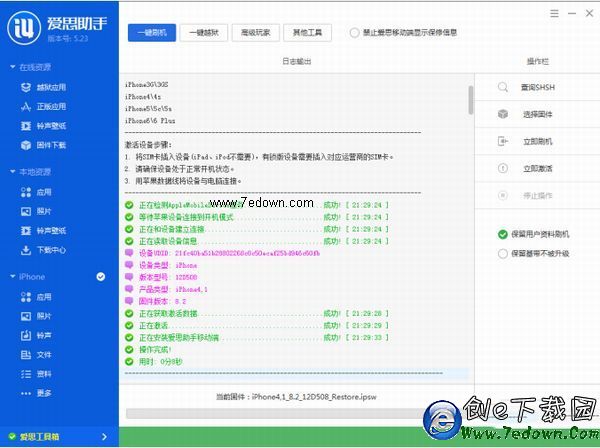Click the 立即刷机 button label
The width and height of the screenshot is (600, 448).
tap(538, 141)
